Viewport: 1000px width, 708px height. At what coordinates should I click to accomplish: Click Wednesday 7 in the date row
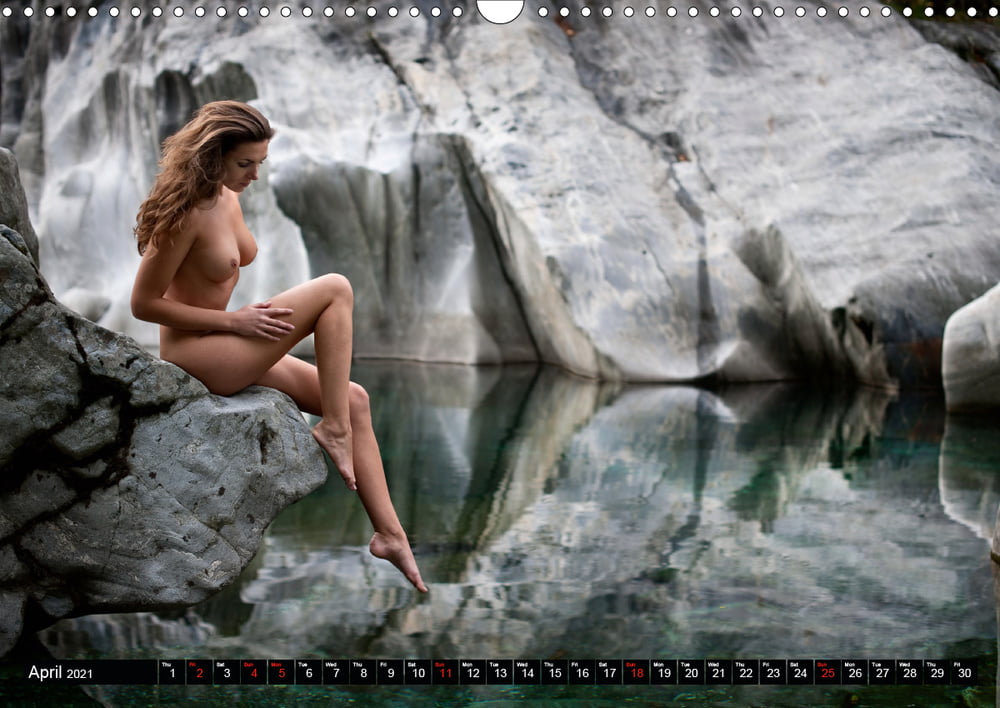point(335,672)
